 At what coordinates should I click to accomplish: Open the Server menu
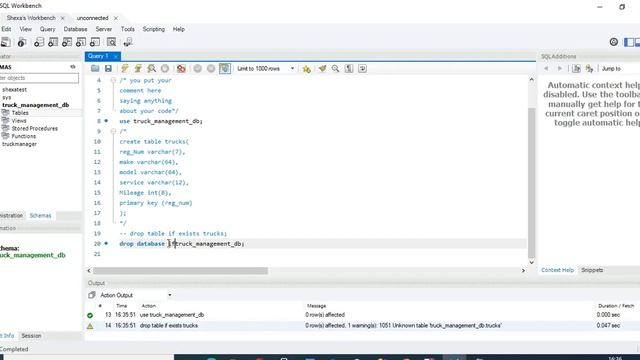click(104, 29)
